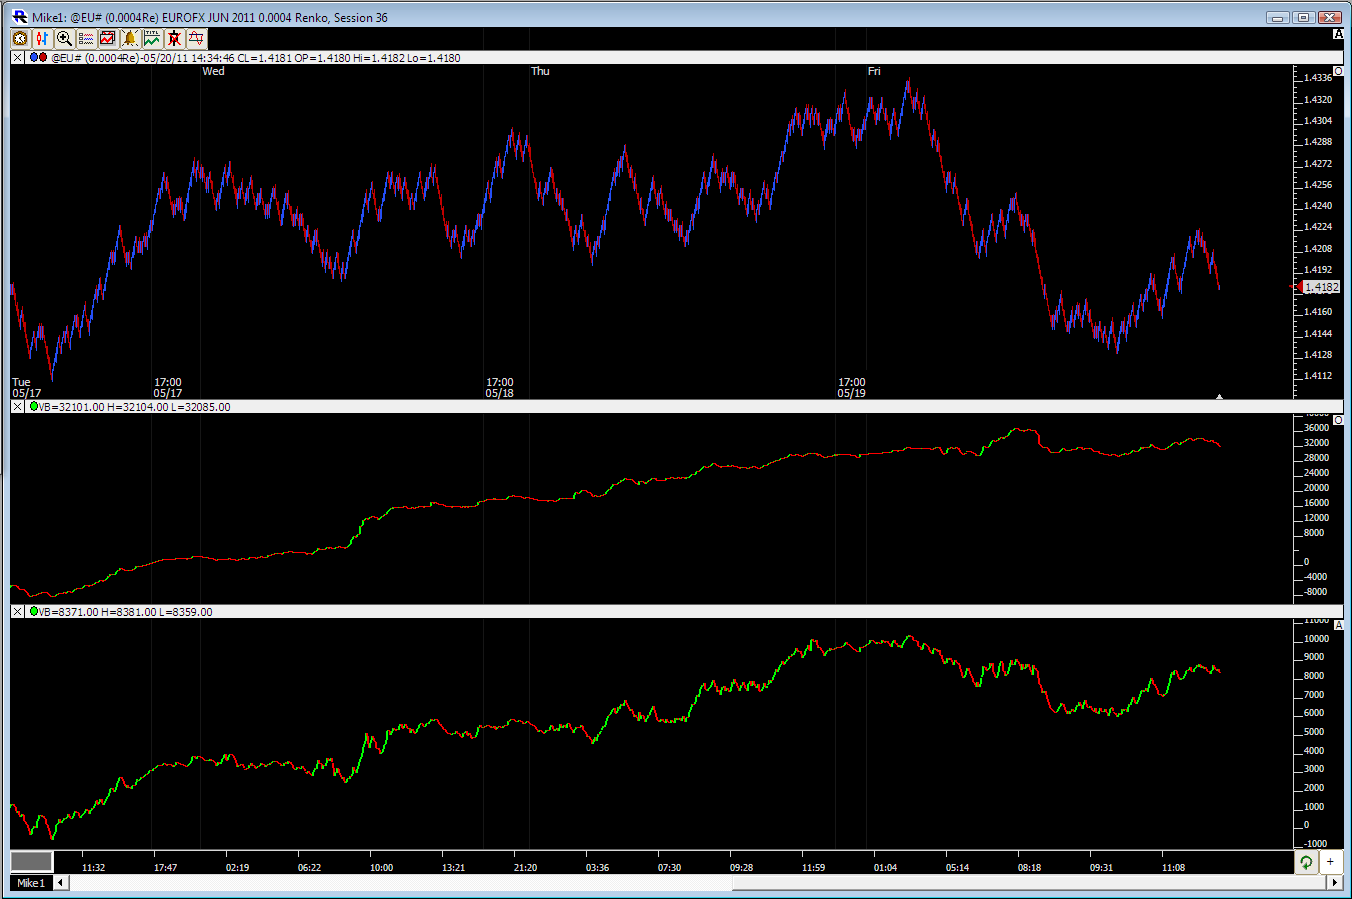This screenshot has height=899, width=1352.
Task: Click the plus button beside the refresh icon
Action: (x=1330, y=862)
